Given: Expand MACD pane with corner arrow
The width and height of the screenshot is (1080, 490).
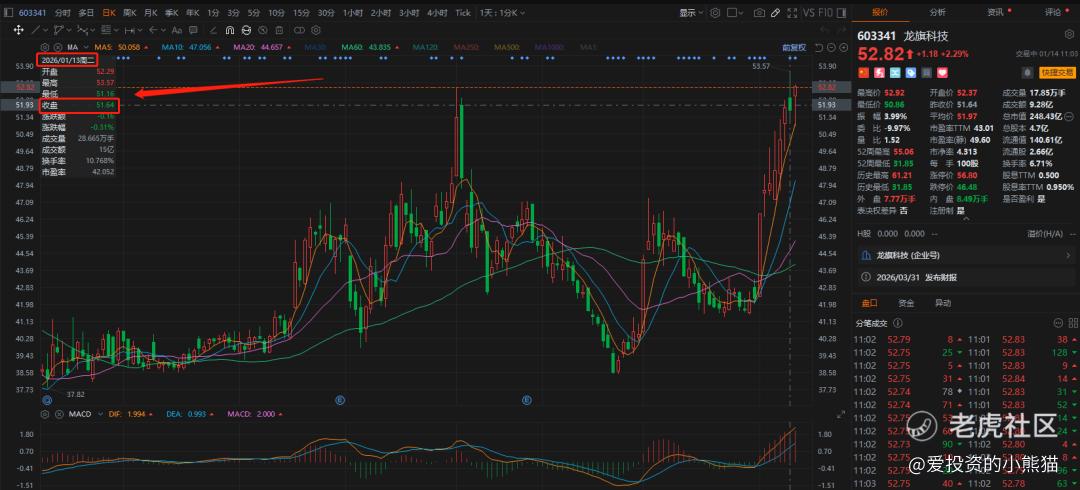Looking at the screenshot, I should [x=840, y=414].
